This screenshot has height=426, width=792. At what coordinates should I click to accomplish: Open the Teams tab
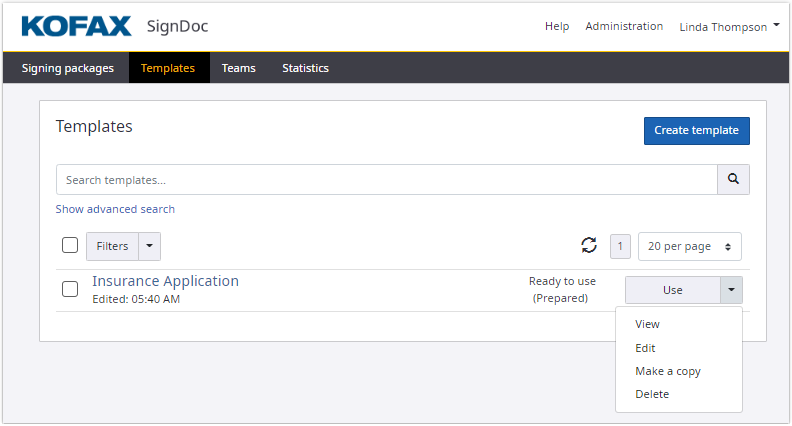tap(238, 68)
